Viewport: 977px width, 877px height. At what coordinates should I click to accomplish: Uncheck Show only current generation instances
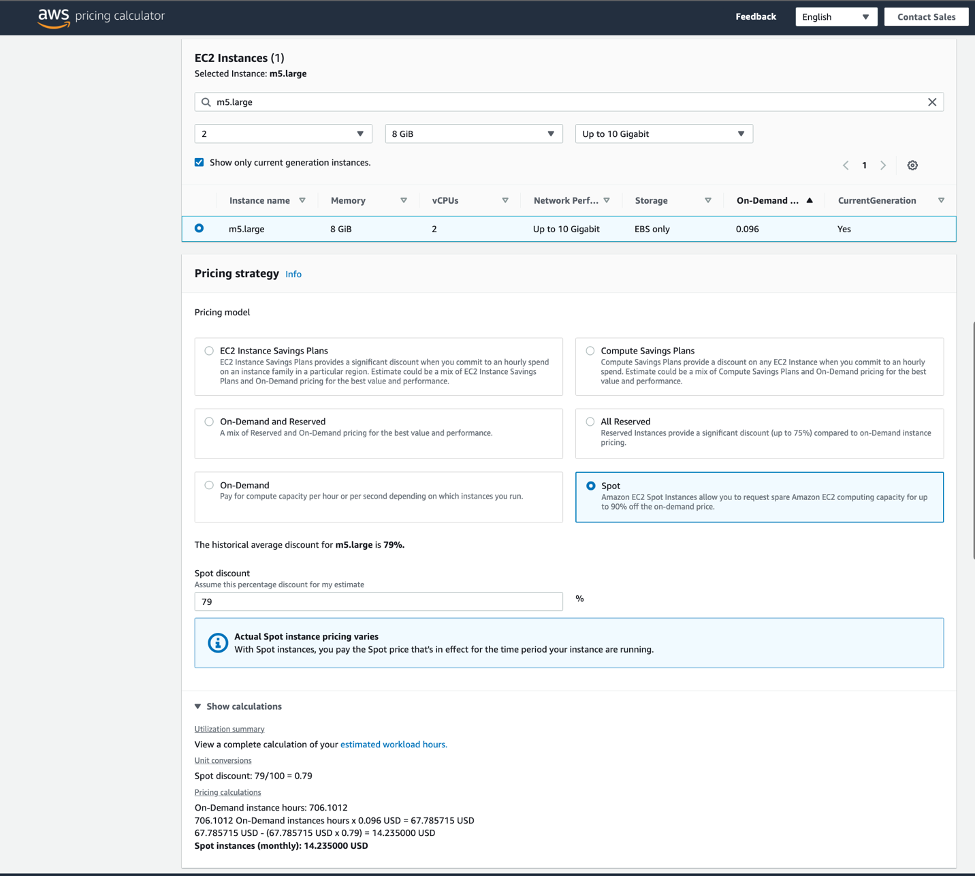199,163
